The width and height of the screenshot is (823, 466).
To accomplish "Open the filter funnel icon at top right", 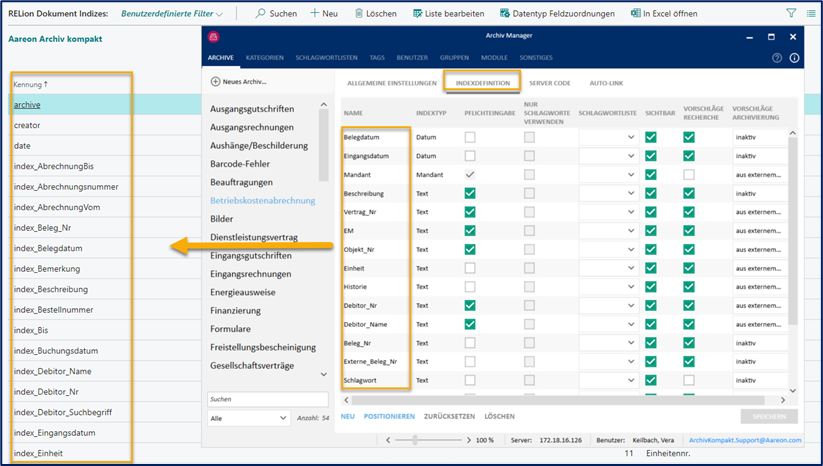I will click(x=791, y=14).
